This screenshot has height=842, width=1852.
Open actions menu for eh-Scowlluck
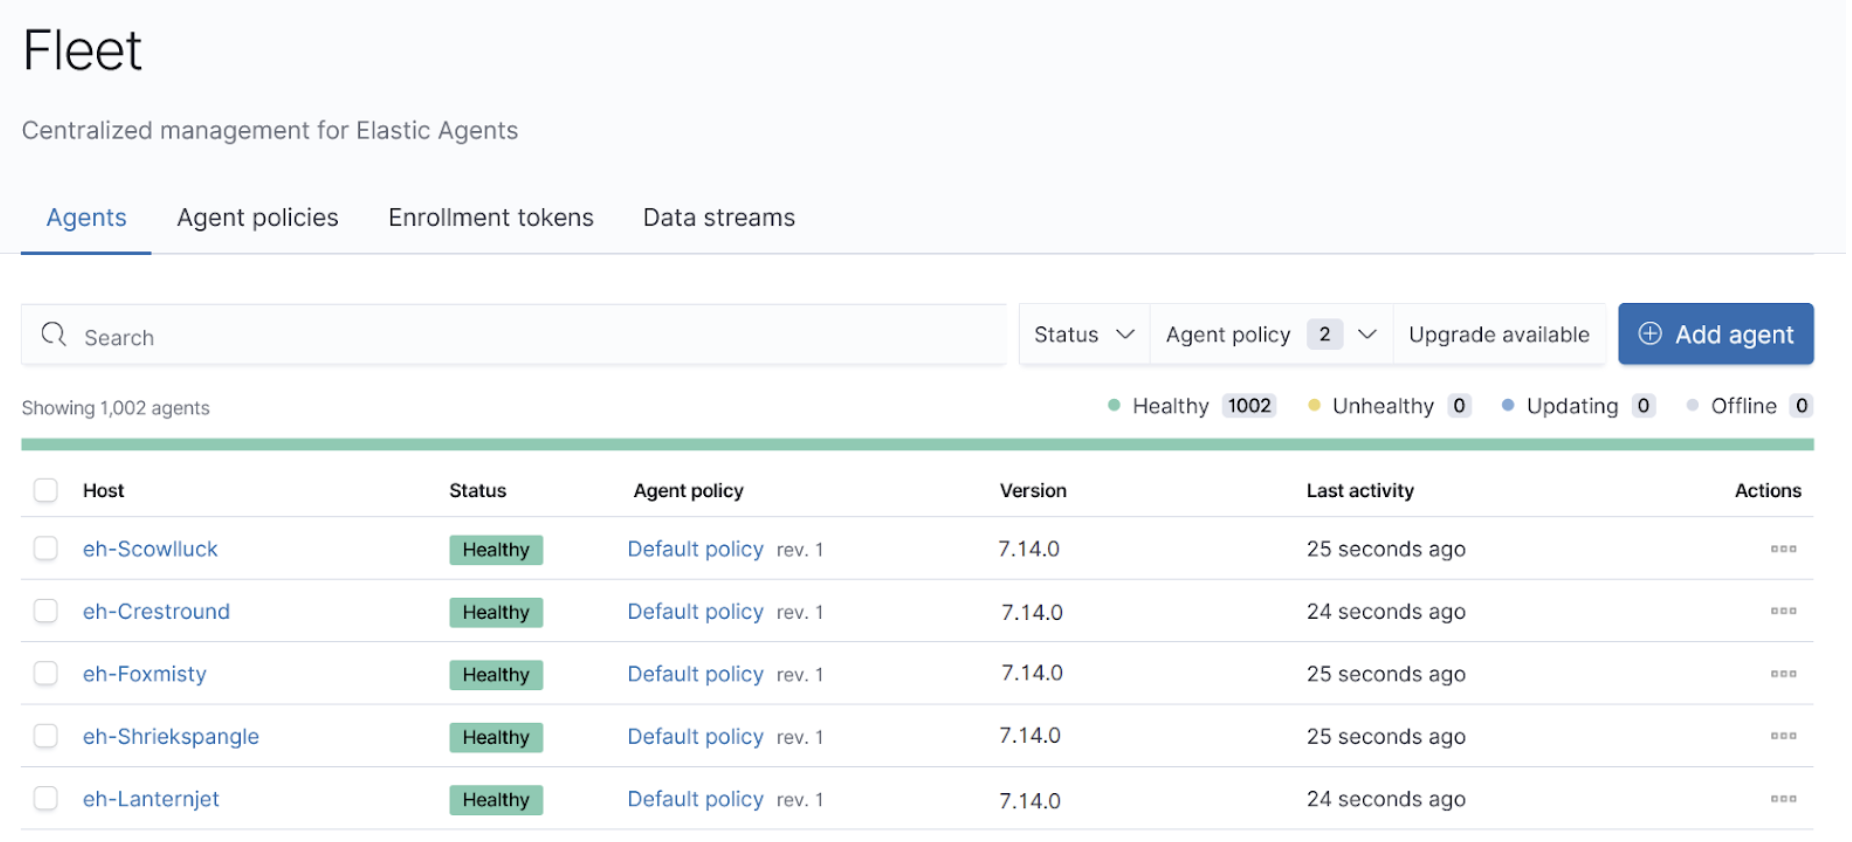pyautogui.click(x=1782, y=549)
